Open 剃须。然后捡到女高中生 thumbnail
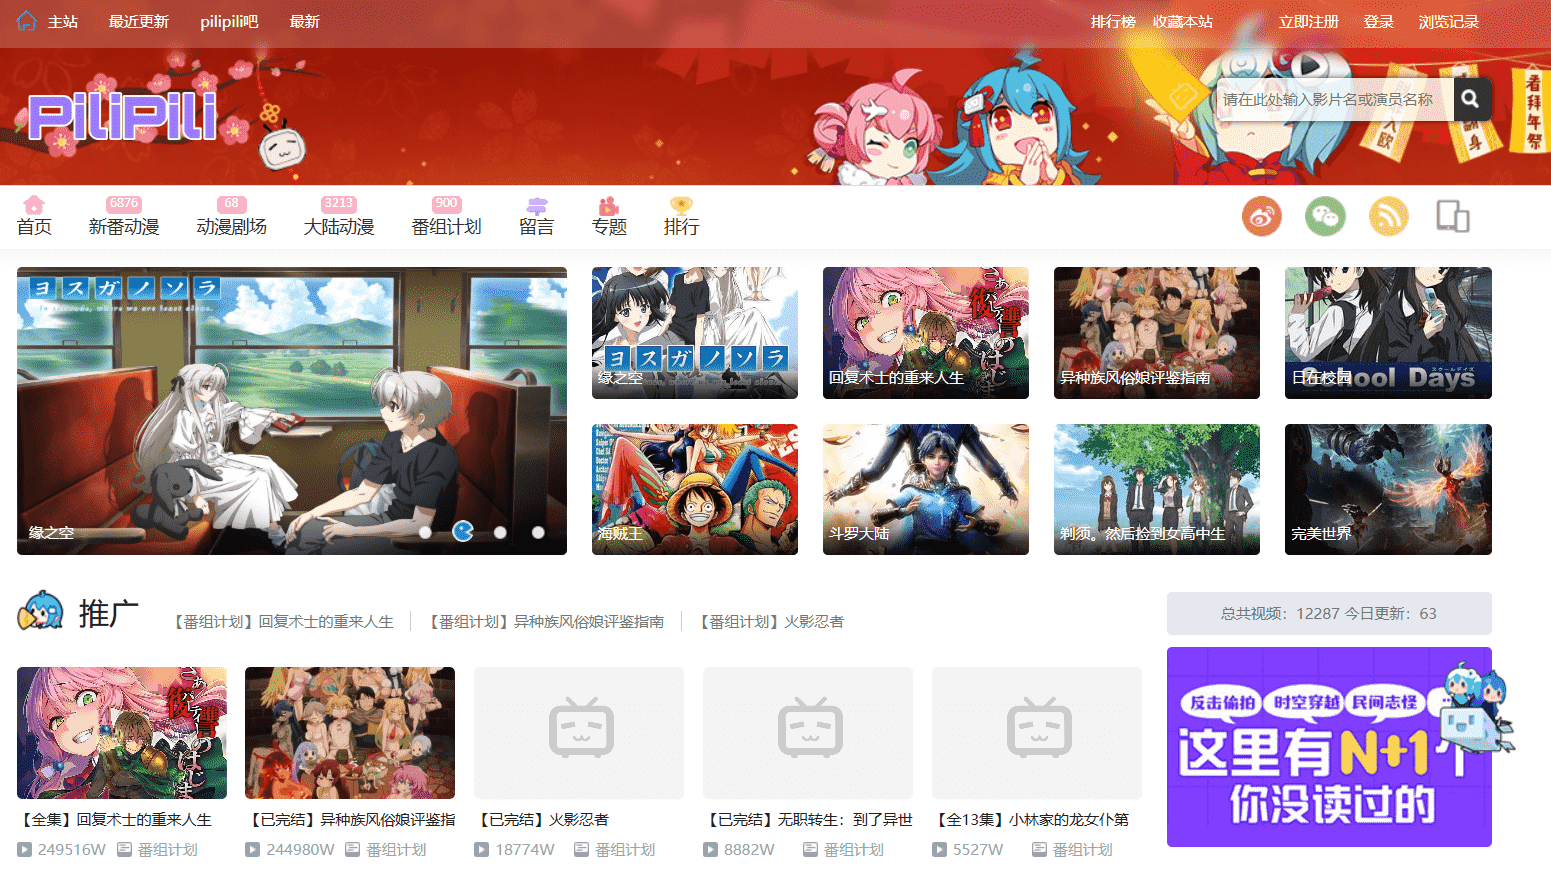 pos(1157,489)
